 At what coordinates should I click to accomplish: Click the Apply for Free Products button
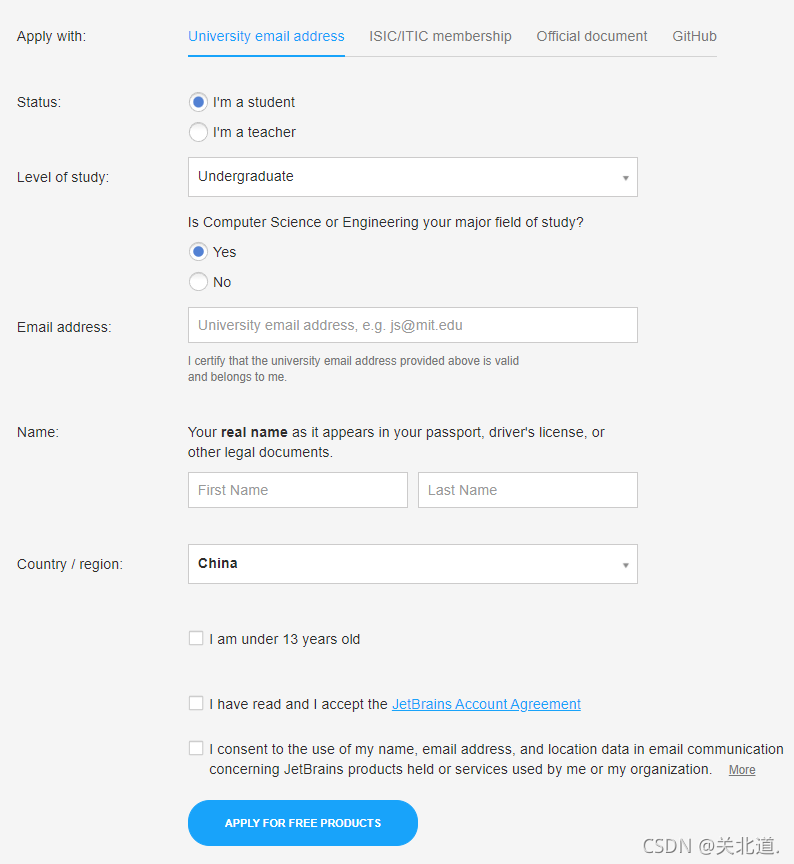[303, 823]
